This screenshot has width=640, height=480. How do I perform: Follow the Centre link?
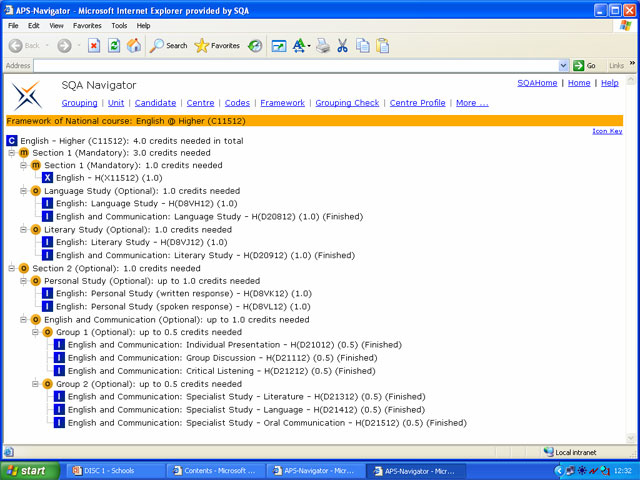click(200, 103)
